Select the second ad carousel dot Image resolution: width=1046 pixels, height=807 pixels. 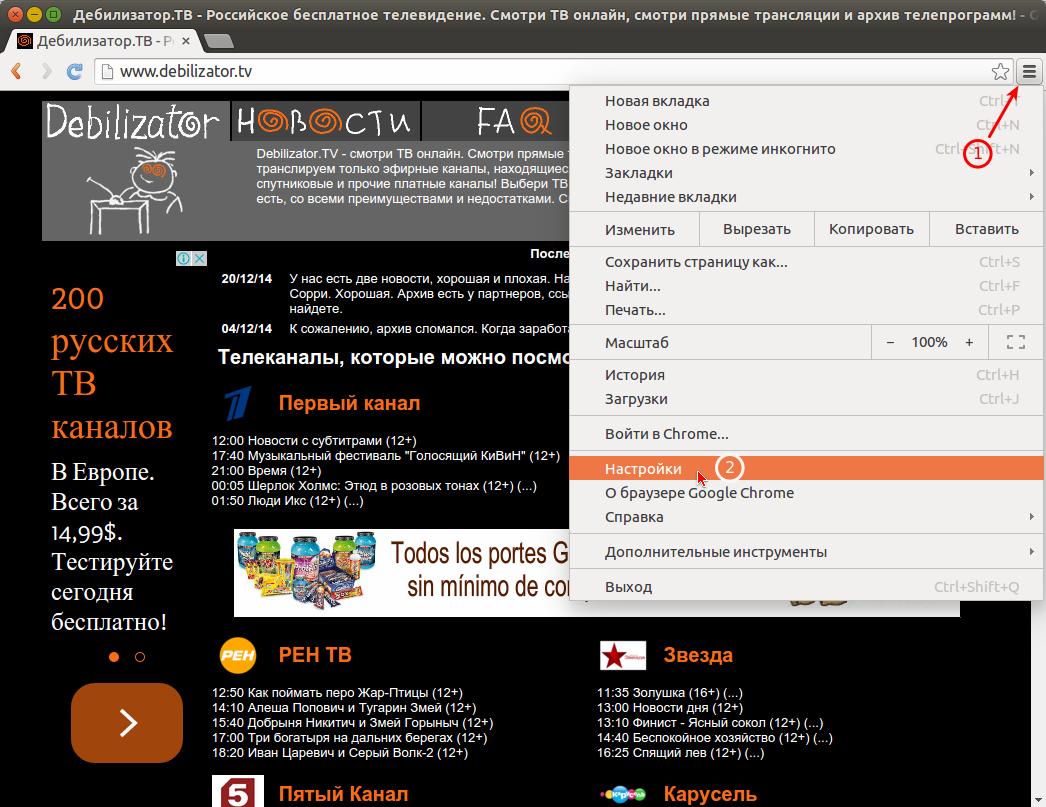point(139,657)
